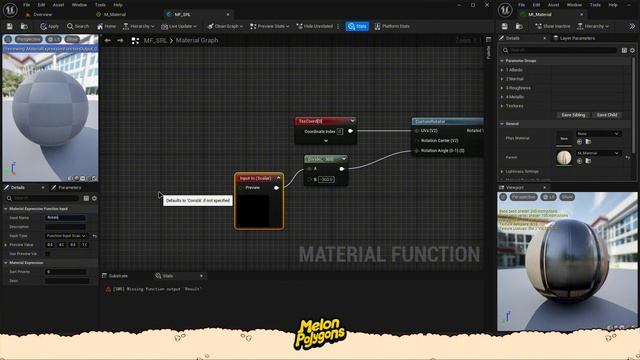Expand the TexCoord node's bottom chevron
640x360 pixels.
326,141
